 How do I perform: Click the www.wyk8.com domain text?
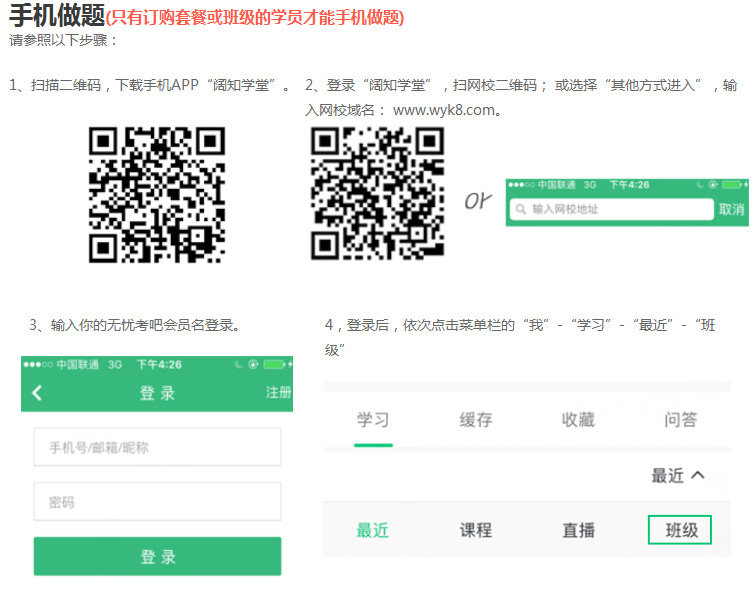444,110
